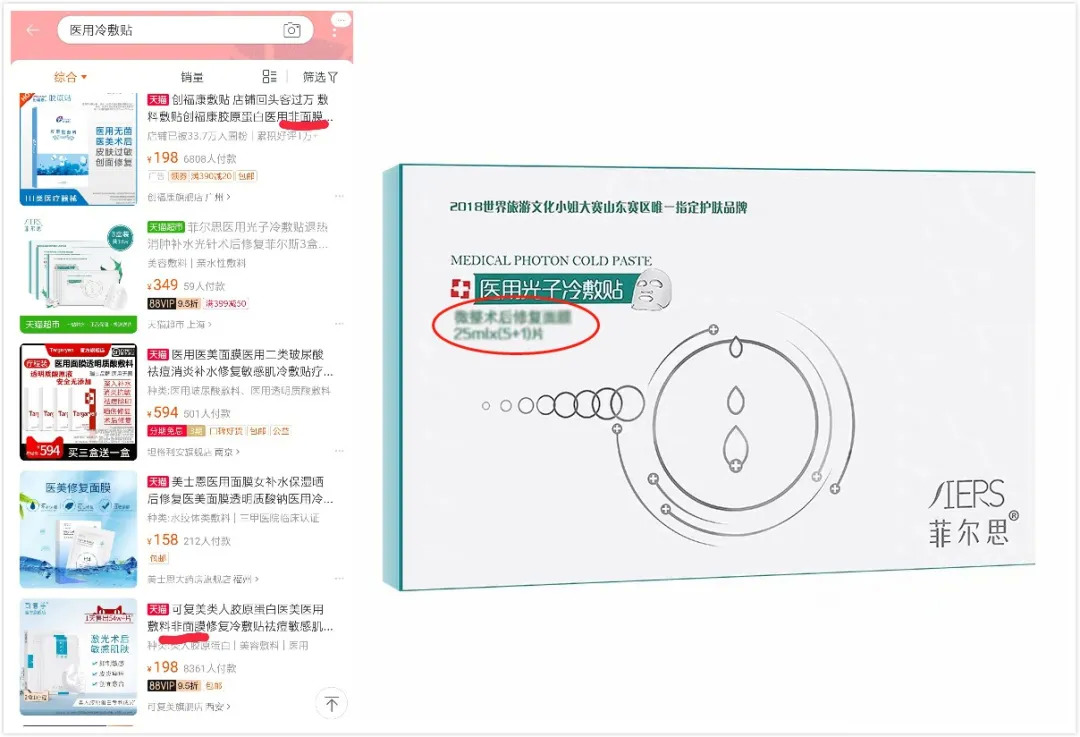
Task: Tap the back arrow icon
Action: [32, 30]
